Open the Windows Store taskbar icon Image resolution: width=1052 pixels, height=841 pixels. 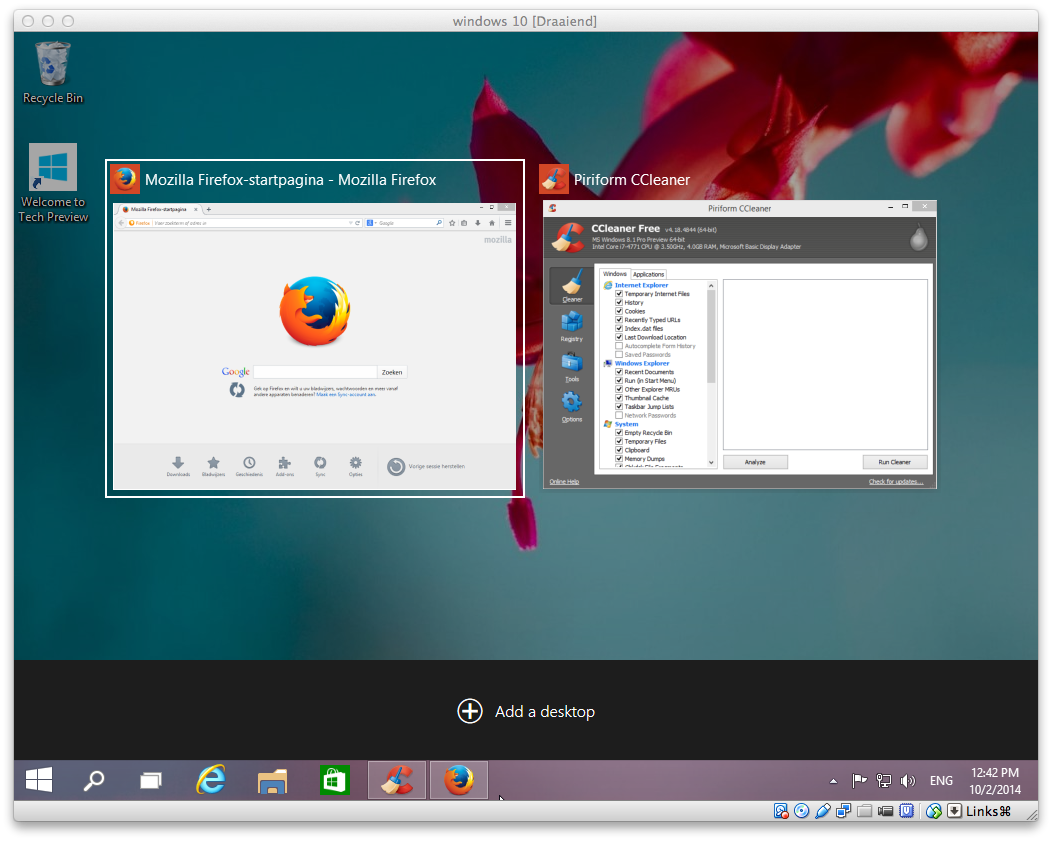pos(333,780)
